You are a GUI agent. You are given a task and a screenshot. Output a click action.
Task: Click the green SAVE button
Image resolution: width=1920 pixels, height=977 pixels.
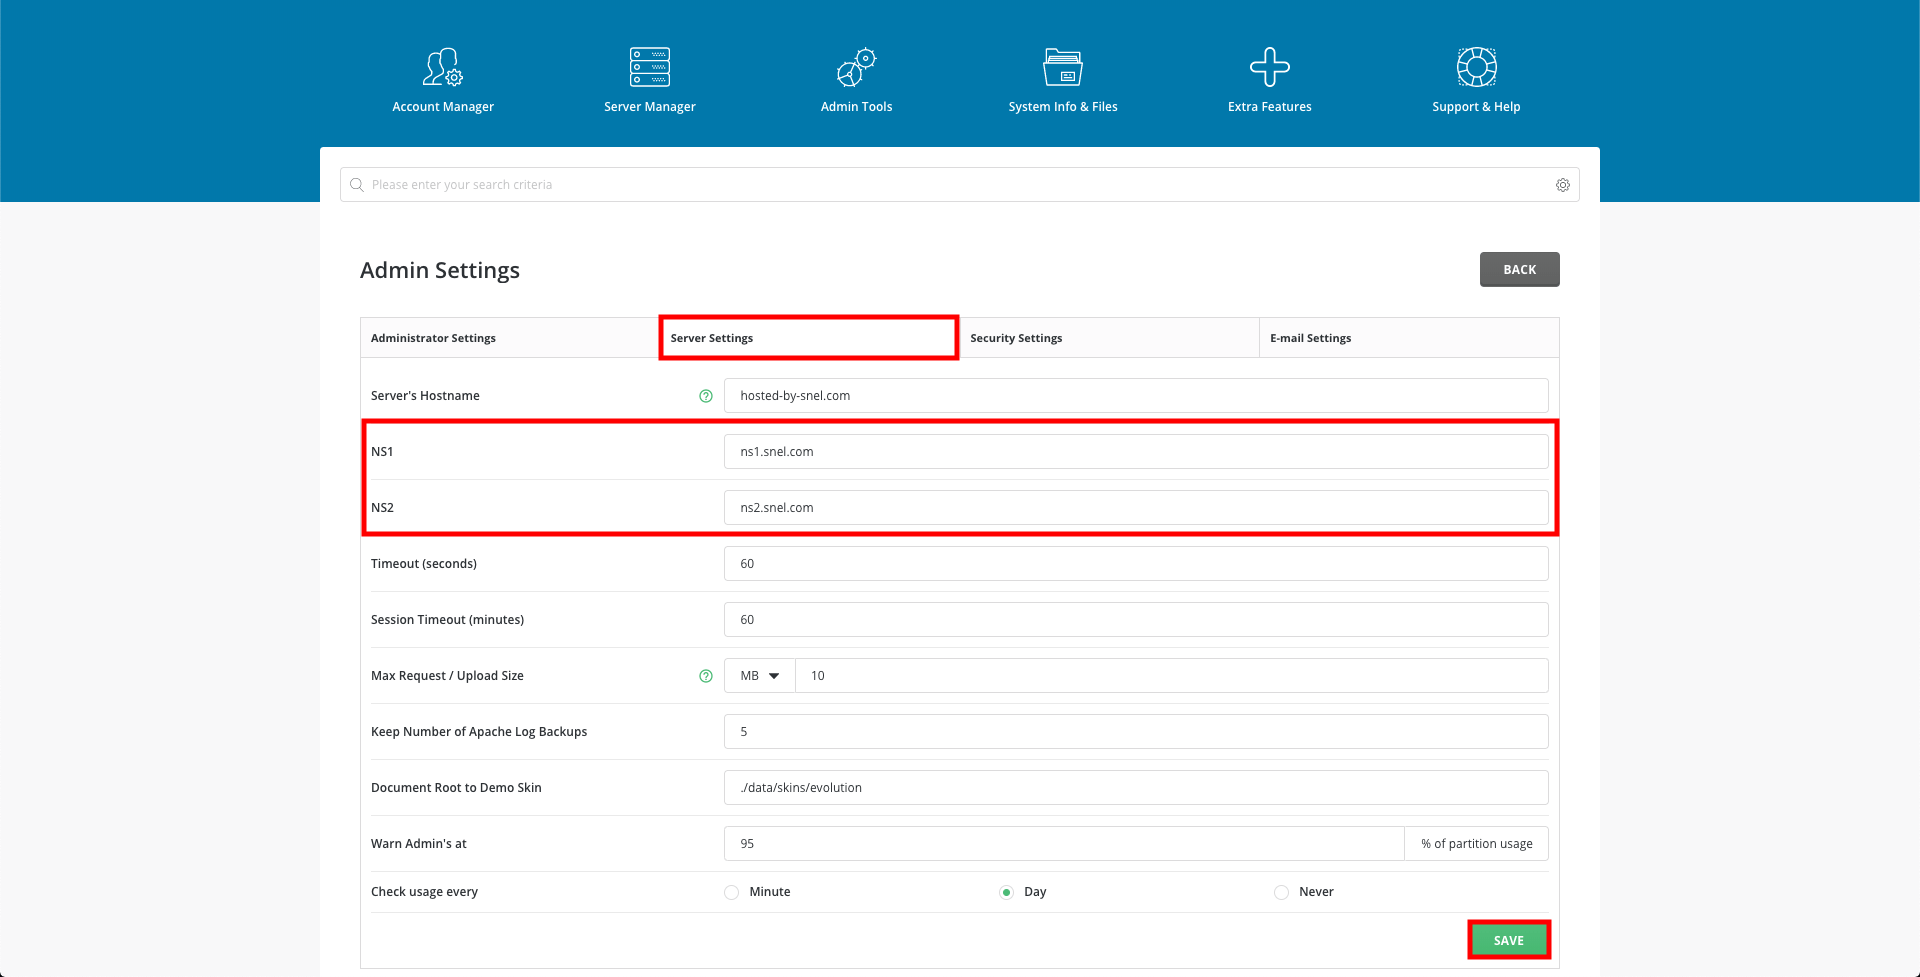coord(1509,940)
